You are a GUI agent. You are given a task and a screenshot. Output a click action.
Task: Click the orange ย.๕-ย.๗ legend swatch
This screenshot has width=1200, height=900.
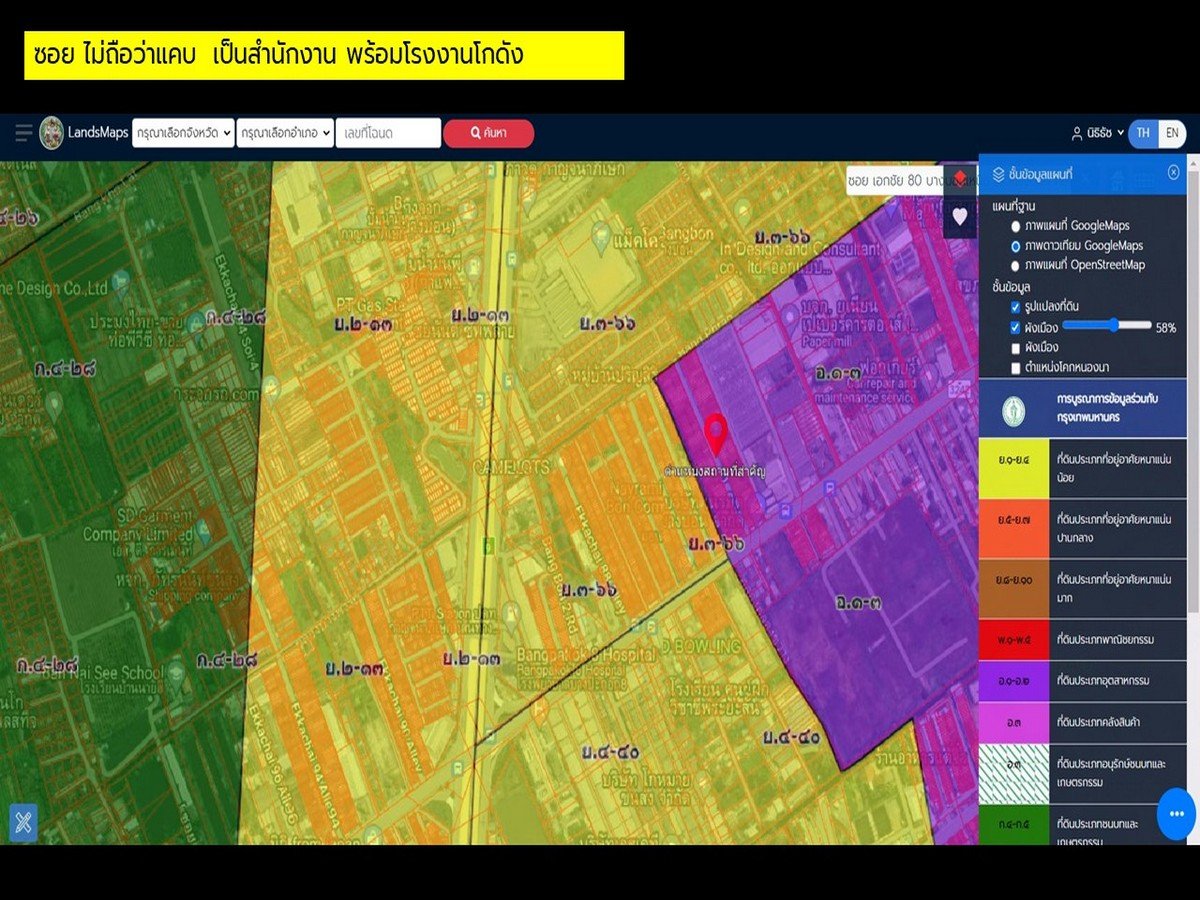(x=1013, y=529)
